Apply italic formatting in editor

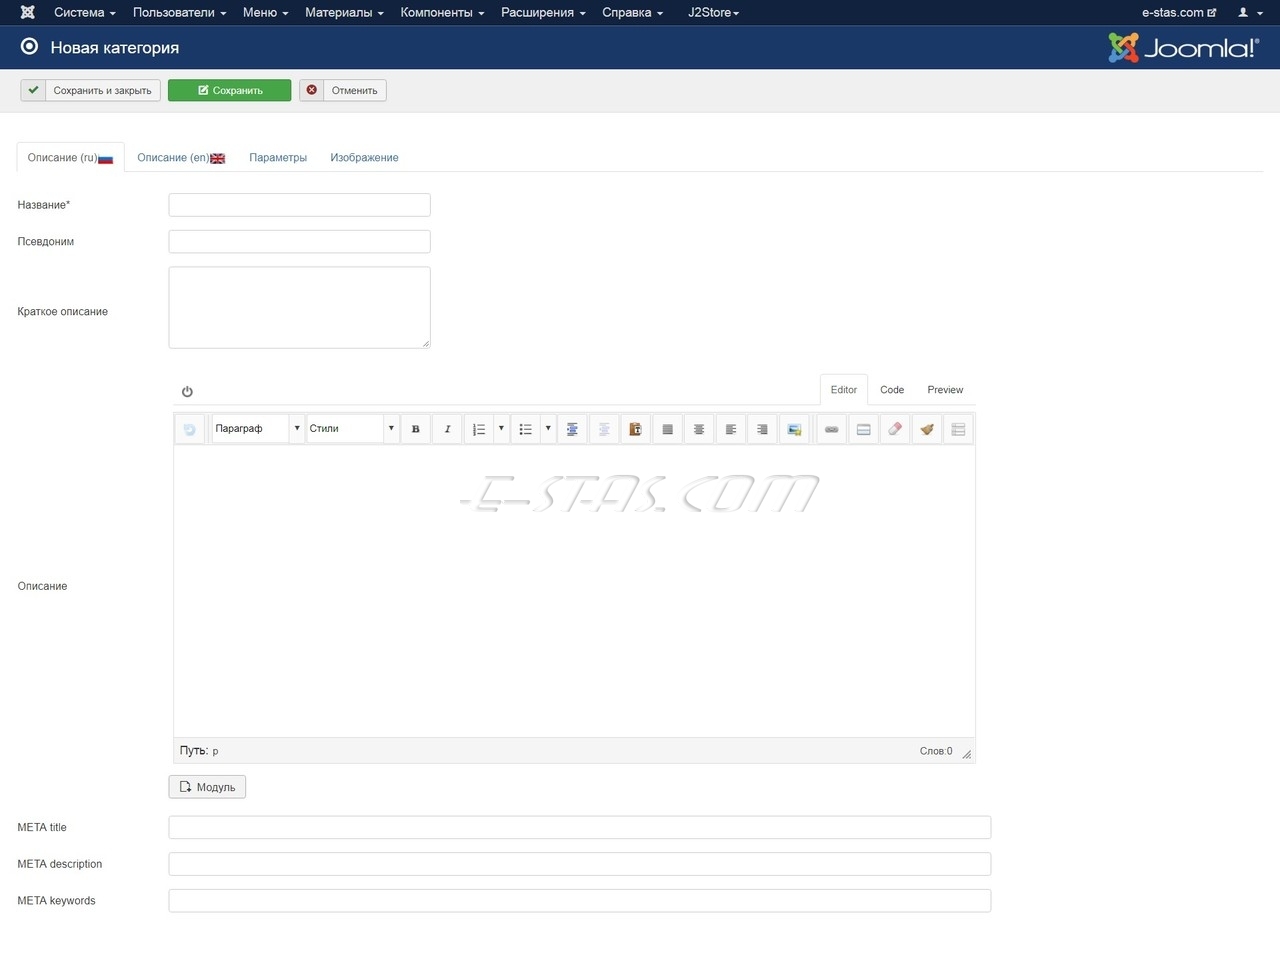(447, 429)
